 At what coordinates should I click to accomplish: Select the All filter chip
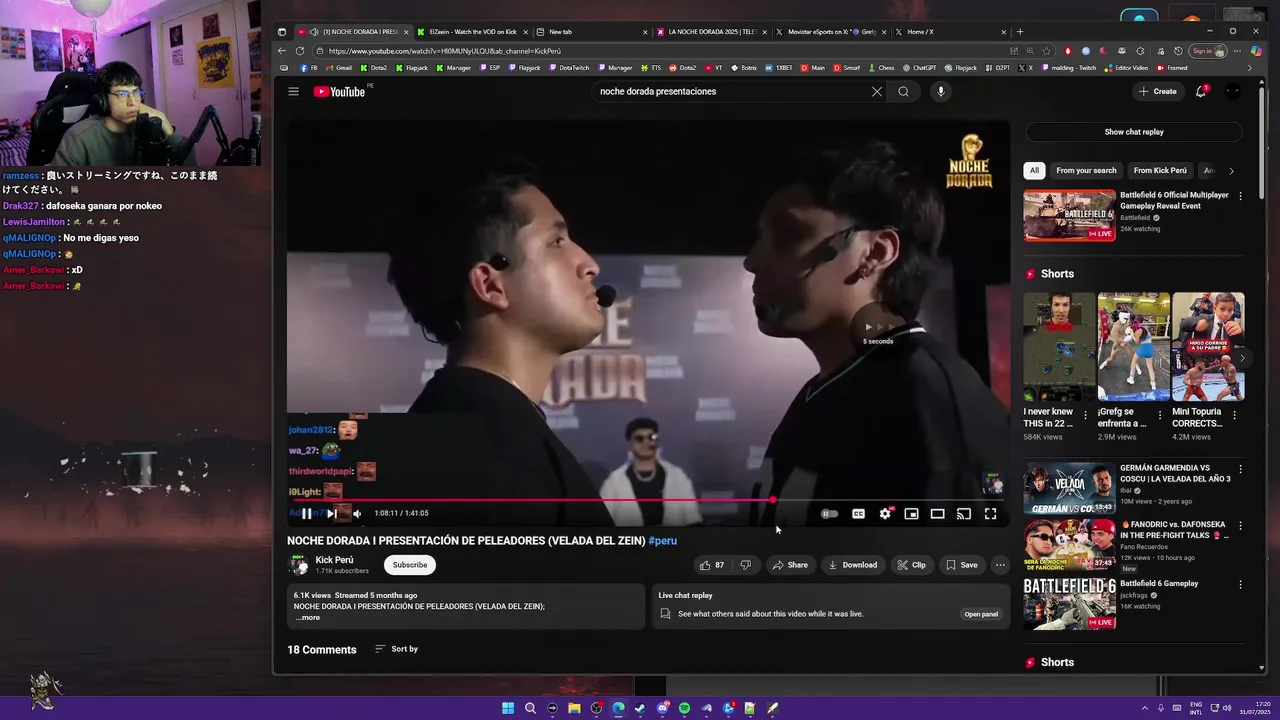[x=1034, y=170]
